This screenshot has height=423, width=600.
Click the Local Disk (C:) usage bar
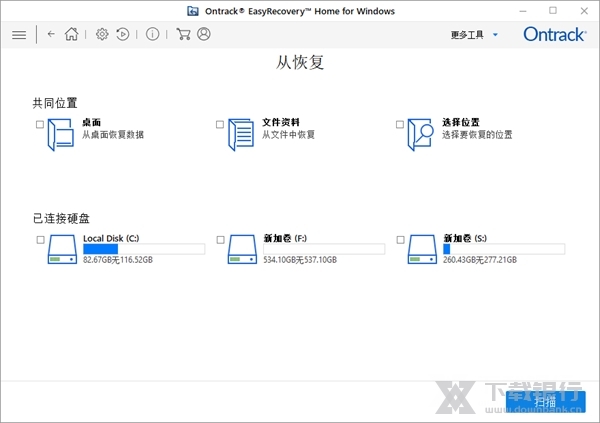[x=144, y=249]
